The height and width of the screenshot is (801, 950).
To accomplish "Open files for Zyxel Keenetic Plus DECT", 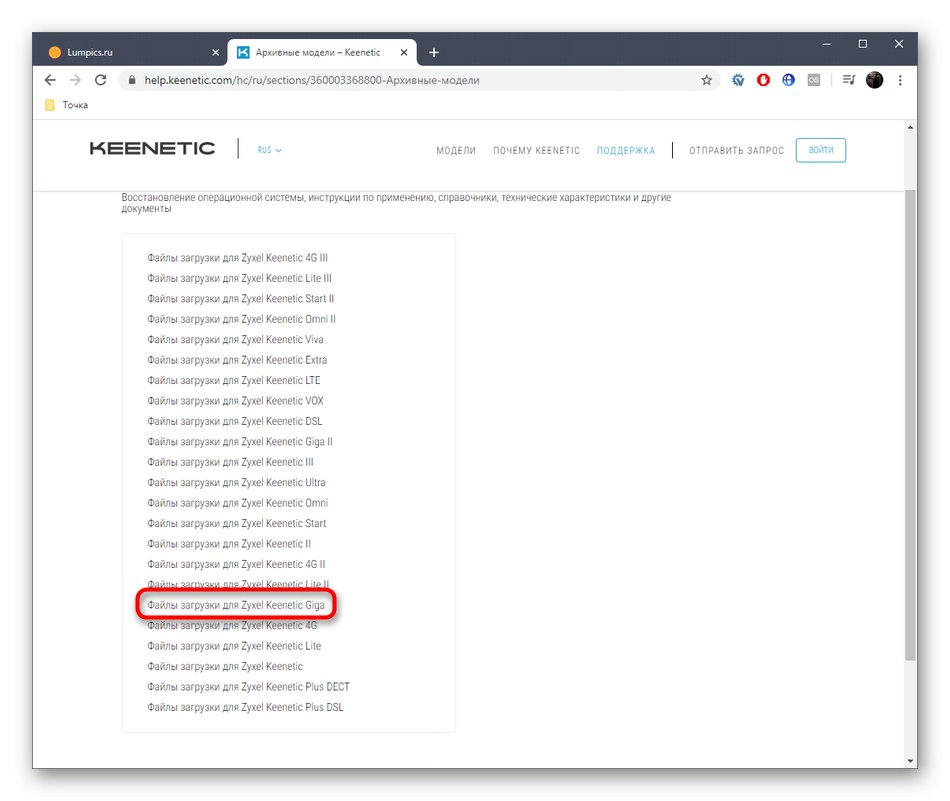I will 248,686.
